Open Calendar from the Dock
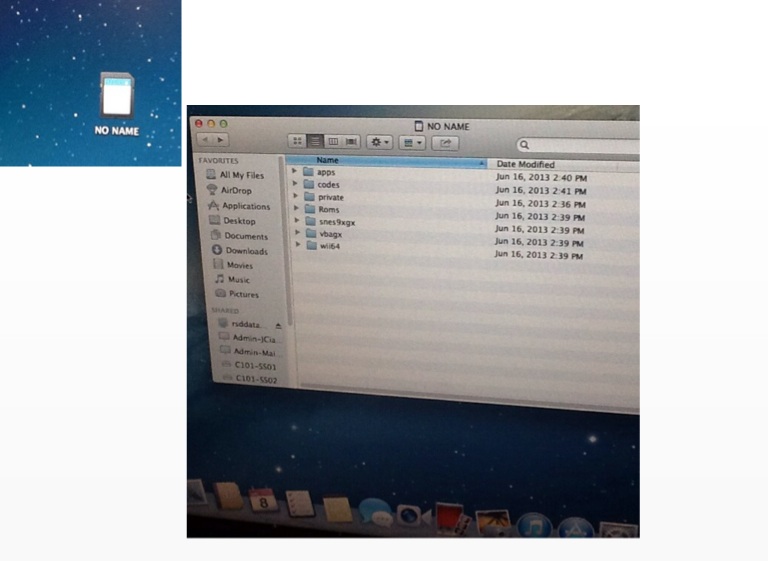The width and height of the screenshot is (768, 561). [x=264, y=499]
